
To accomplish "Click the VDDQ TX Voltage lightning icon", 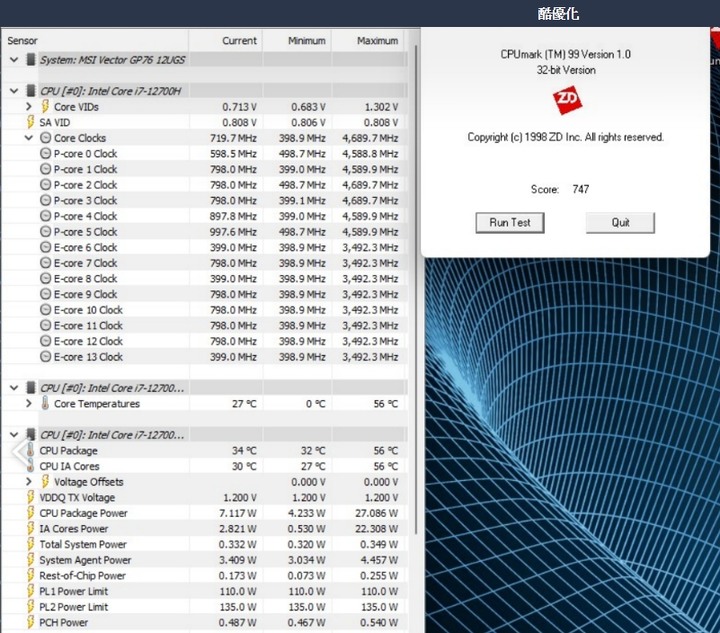I will (30, 497).
